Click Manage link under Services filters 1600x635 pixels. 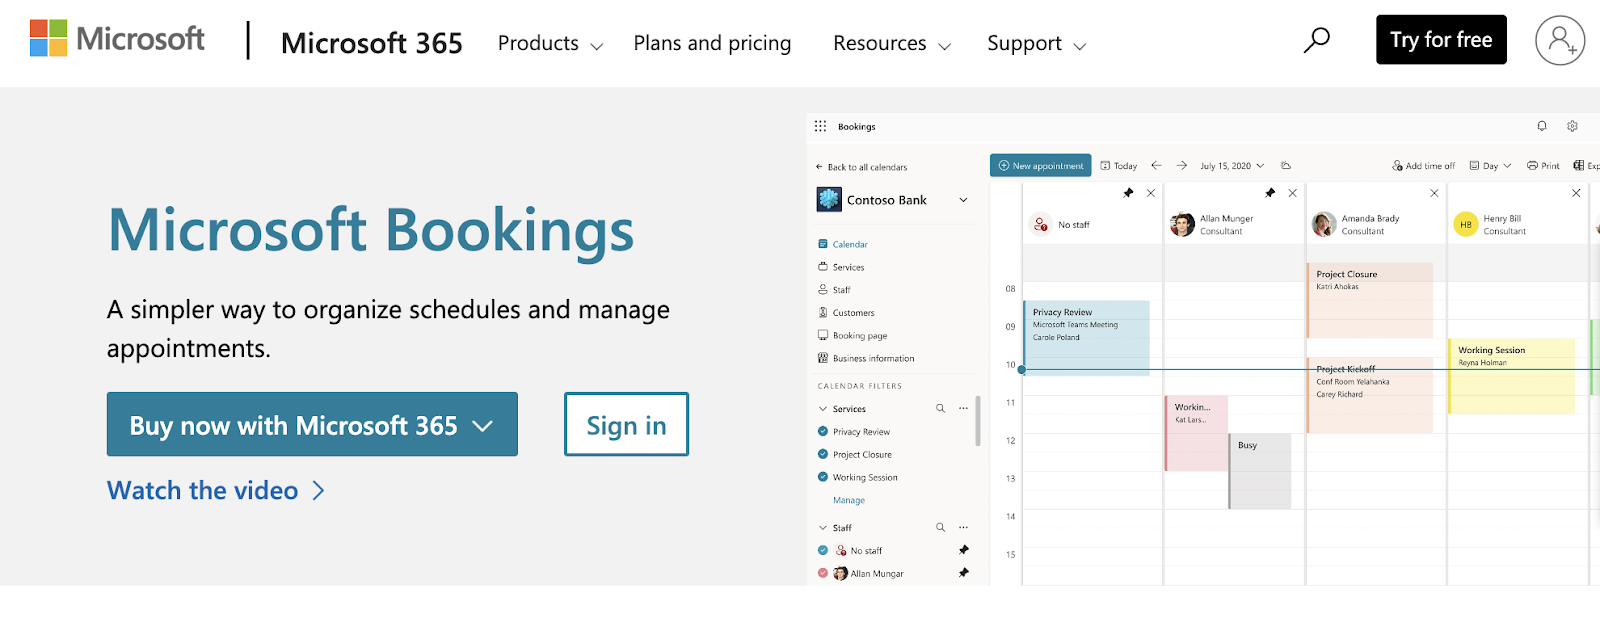tap(849, 500)
